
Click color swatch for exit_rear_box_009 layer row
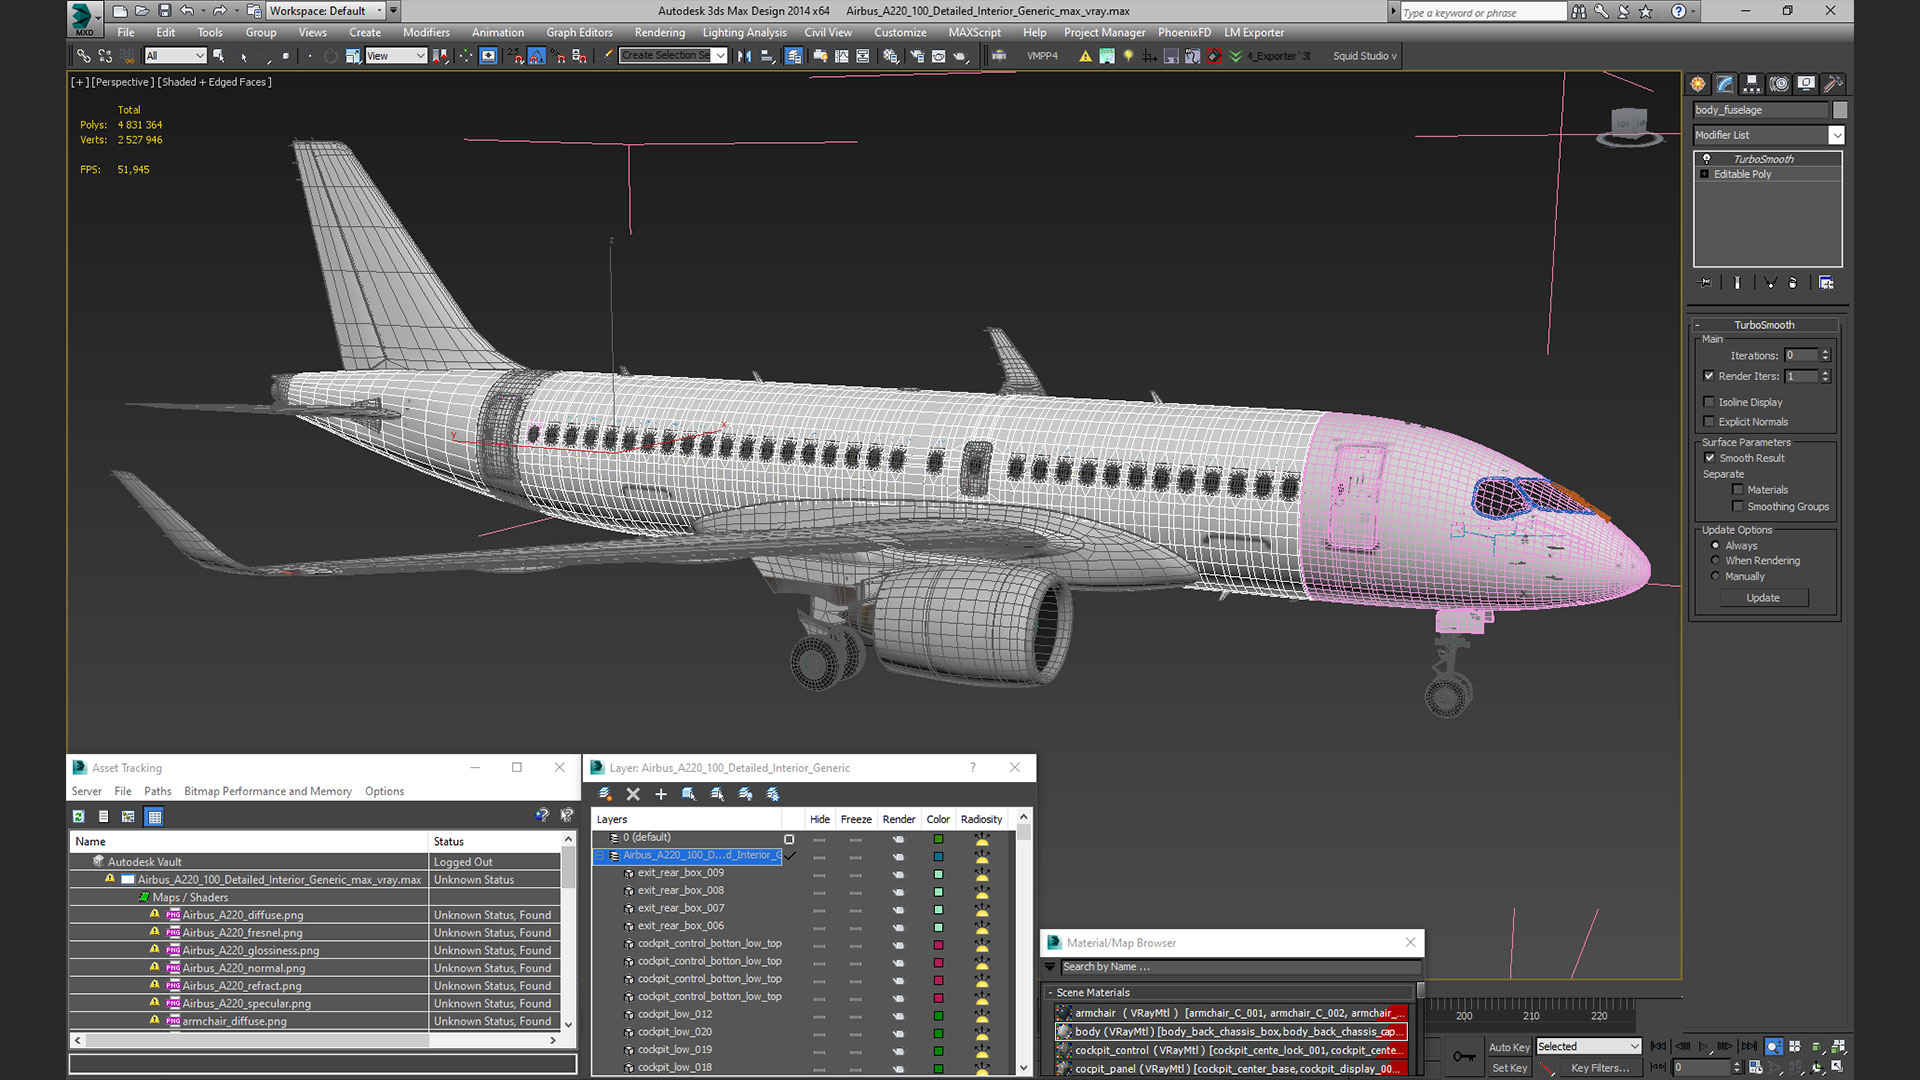point(938,873)
